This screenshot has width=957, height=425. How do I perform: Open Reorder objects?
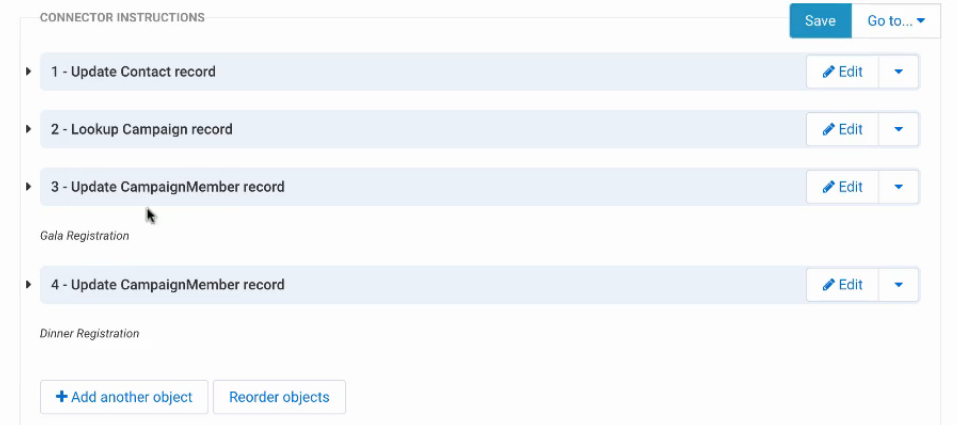280,397
